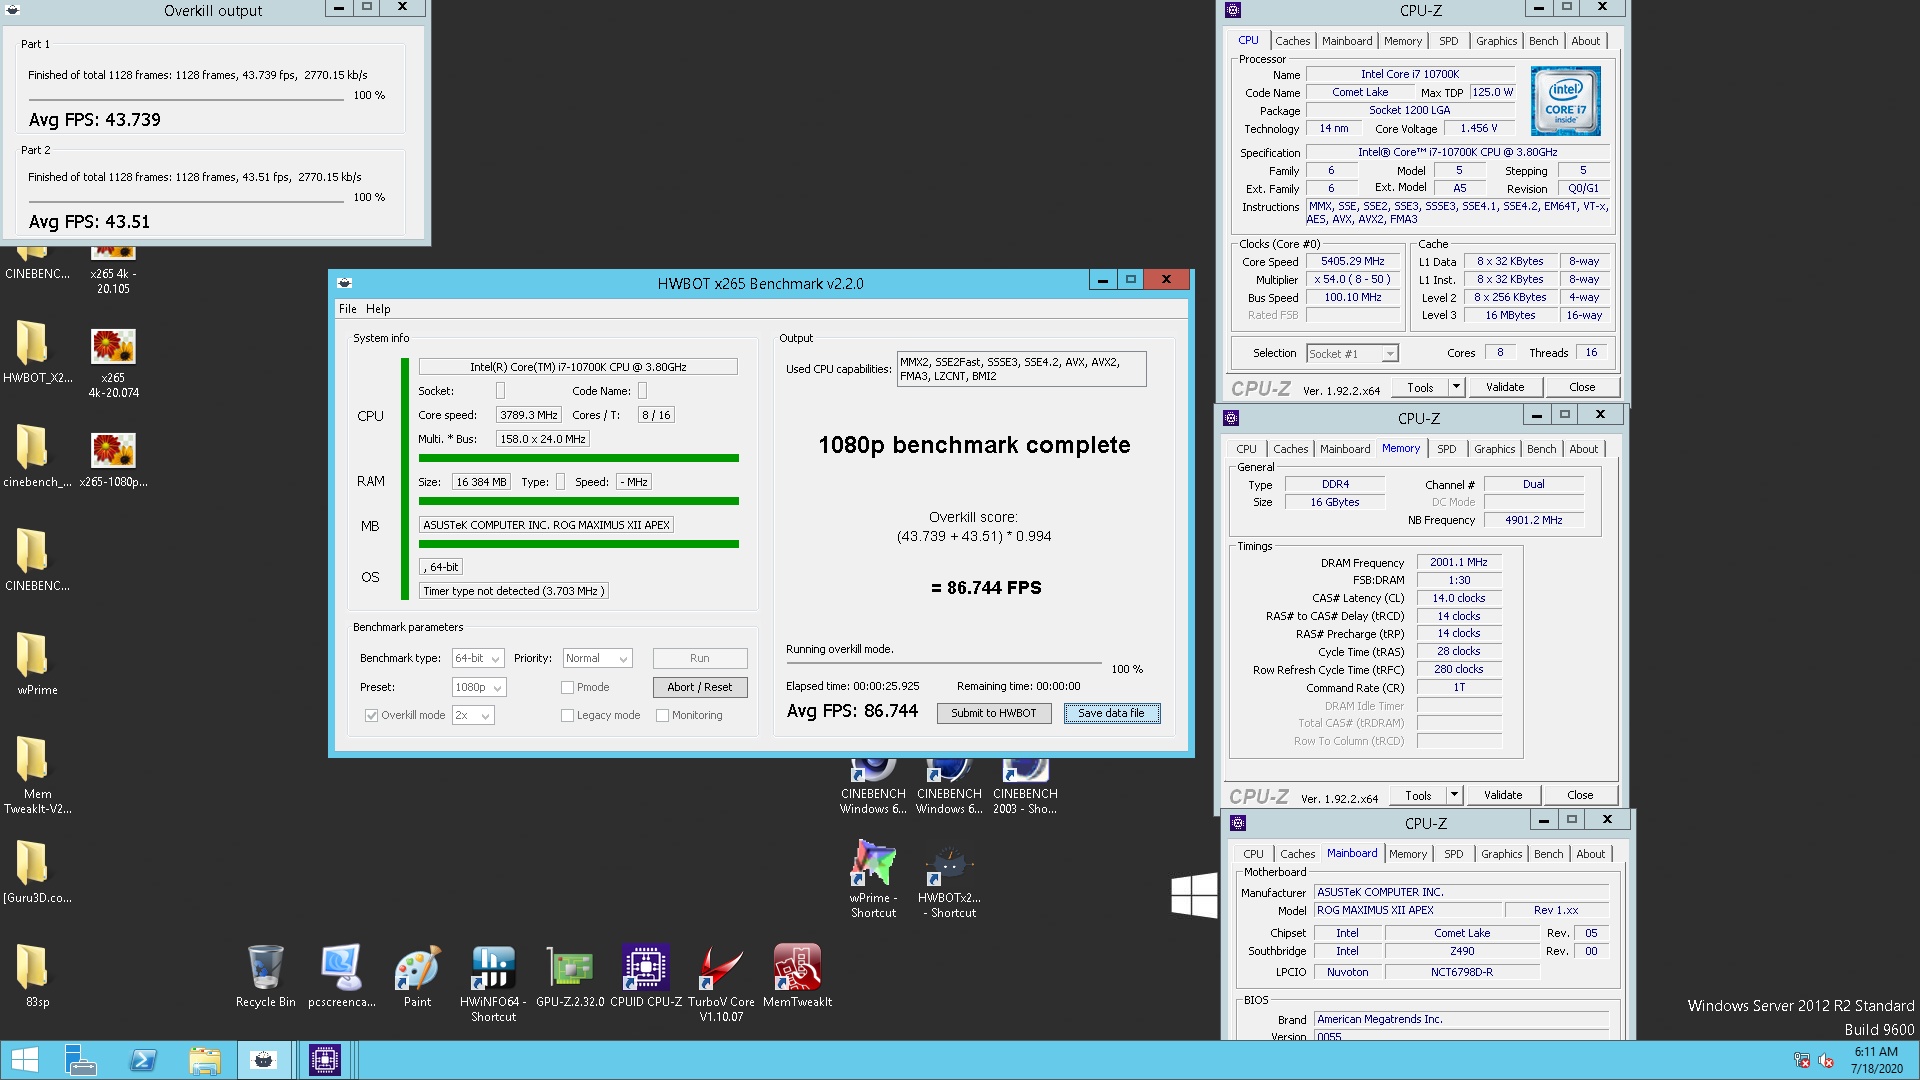Switch to HWBOT x265 taskbar button
The image size is (1920, 1080).
[264, 1060]
